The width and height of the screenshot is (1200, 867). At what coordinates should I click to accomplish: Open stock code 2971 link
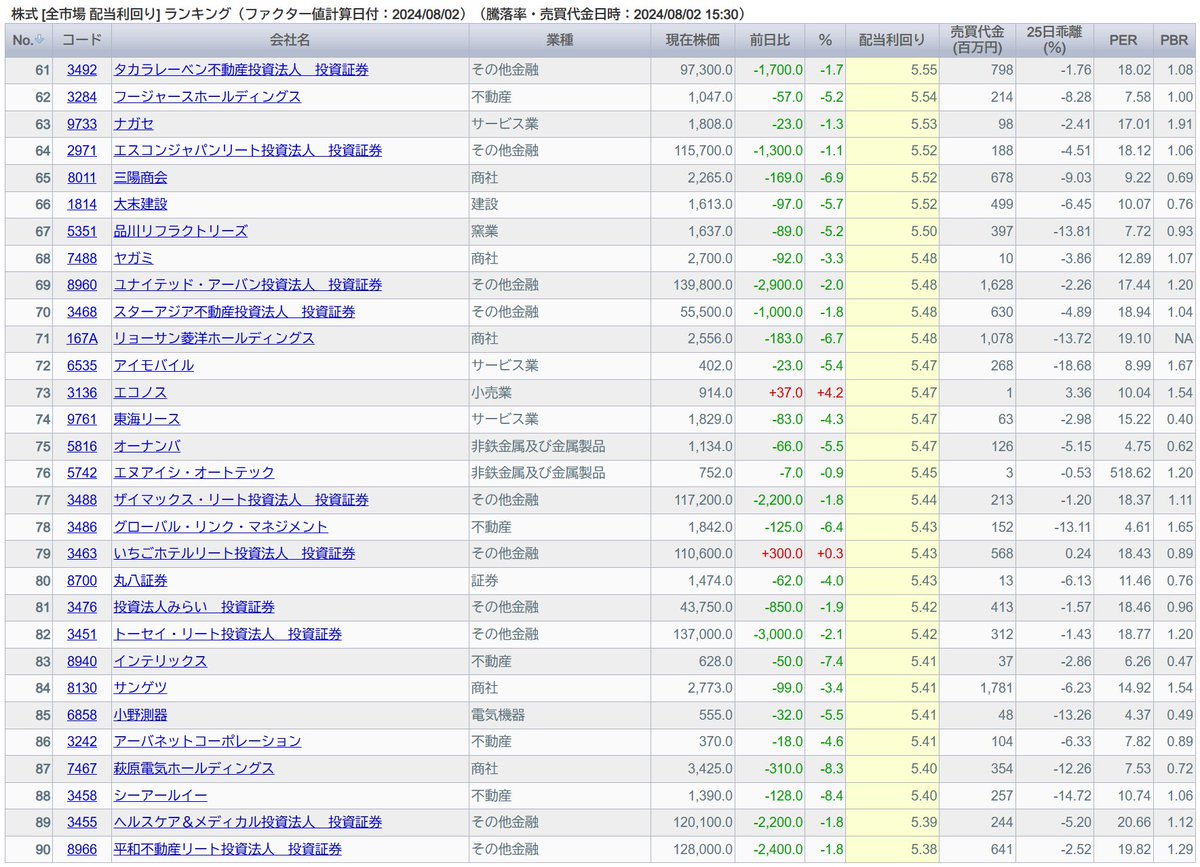pos(82,151)
